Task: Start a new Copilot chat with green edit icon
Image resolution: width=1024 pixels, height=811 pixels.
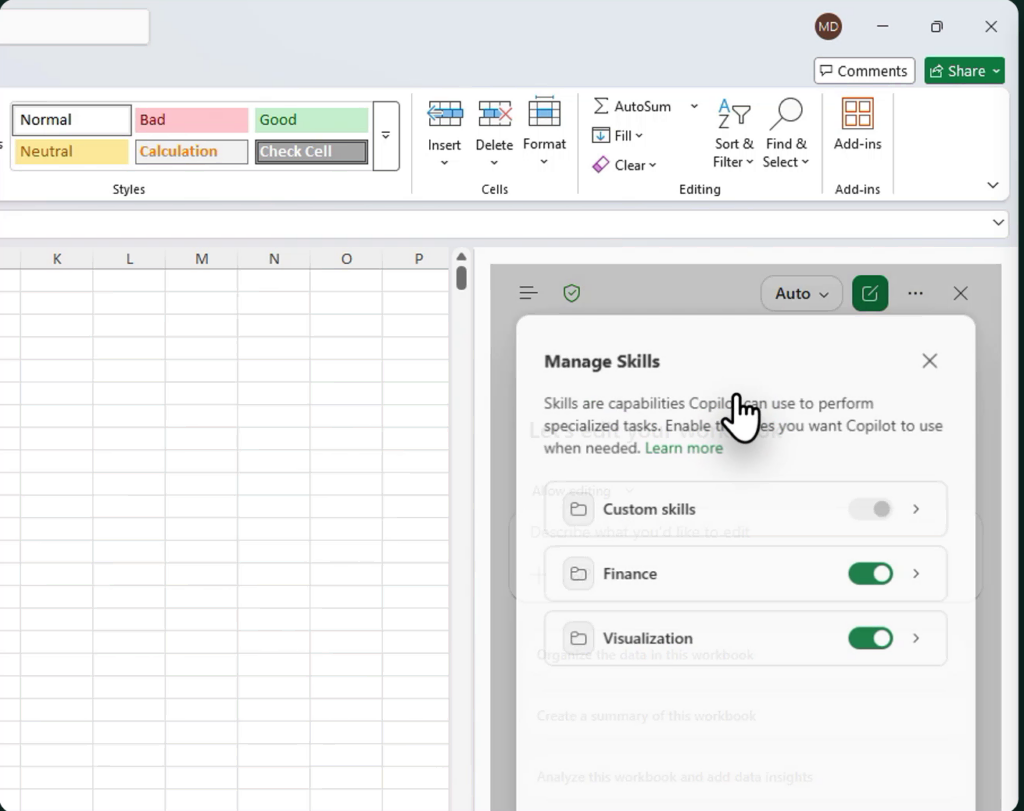Action: coord(870,293)
